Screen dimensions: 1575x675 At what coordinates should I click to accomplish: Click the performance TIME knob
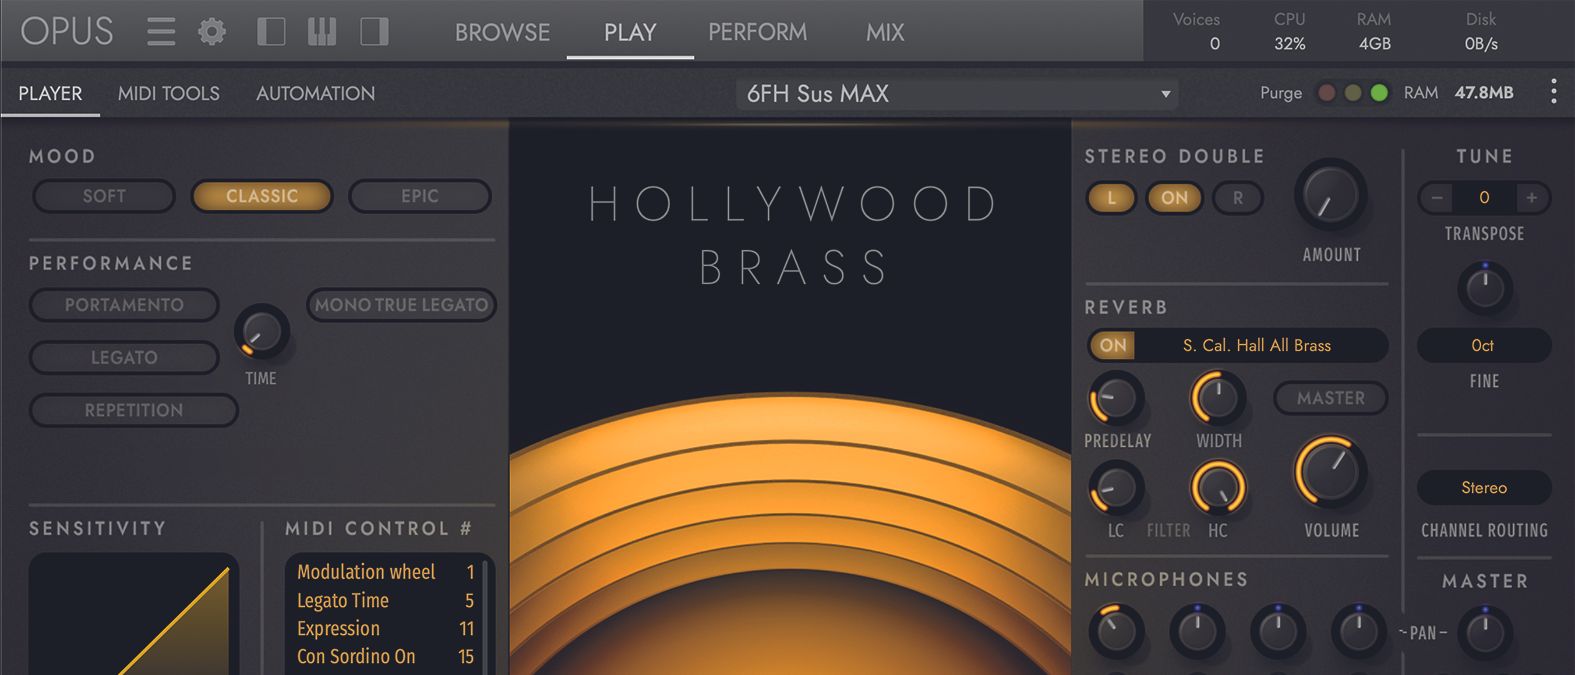click(261, 333)
